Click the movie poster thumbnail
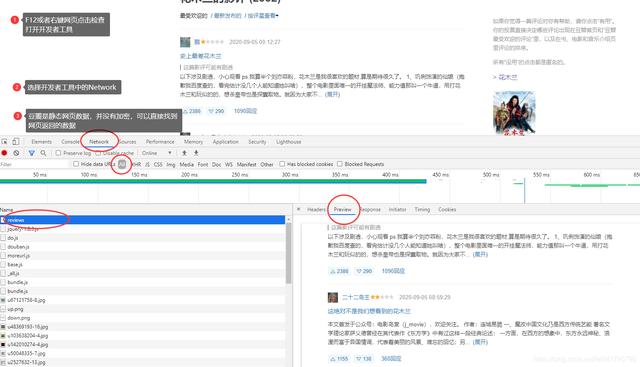Image resolution: width=640 pixels, height=367 pixels. [x=514, y=113]
